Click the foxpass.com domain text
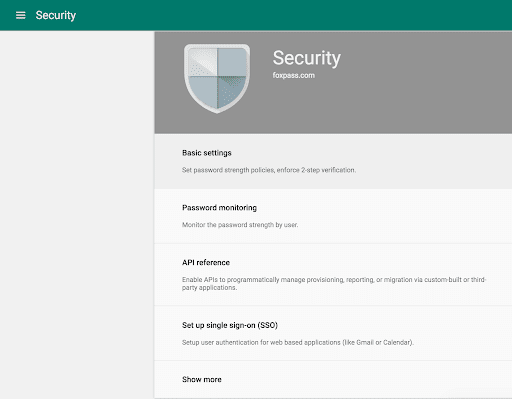This screenshot has width=512, height=399. tap(293, 75)
